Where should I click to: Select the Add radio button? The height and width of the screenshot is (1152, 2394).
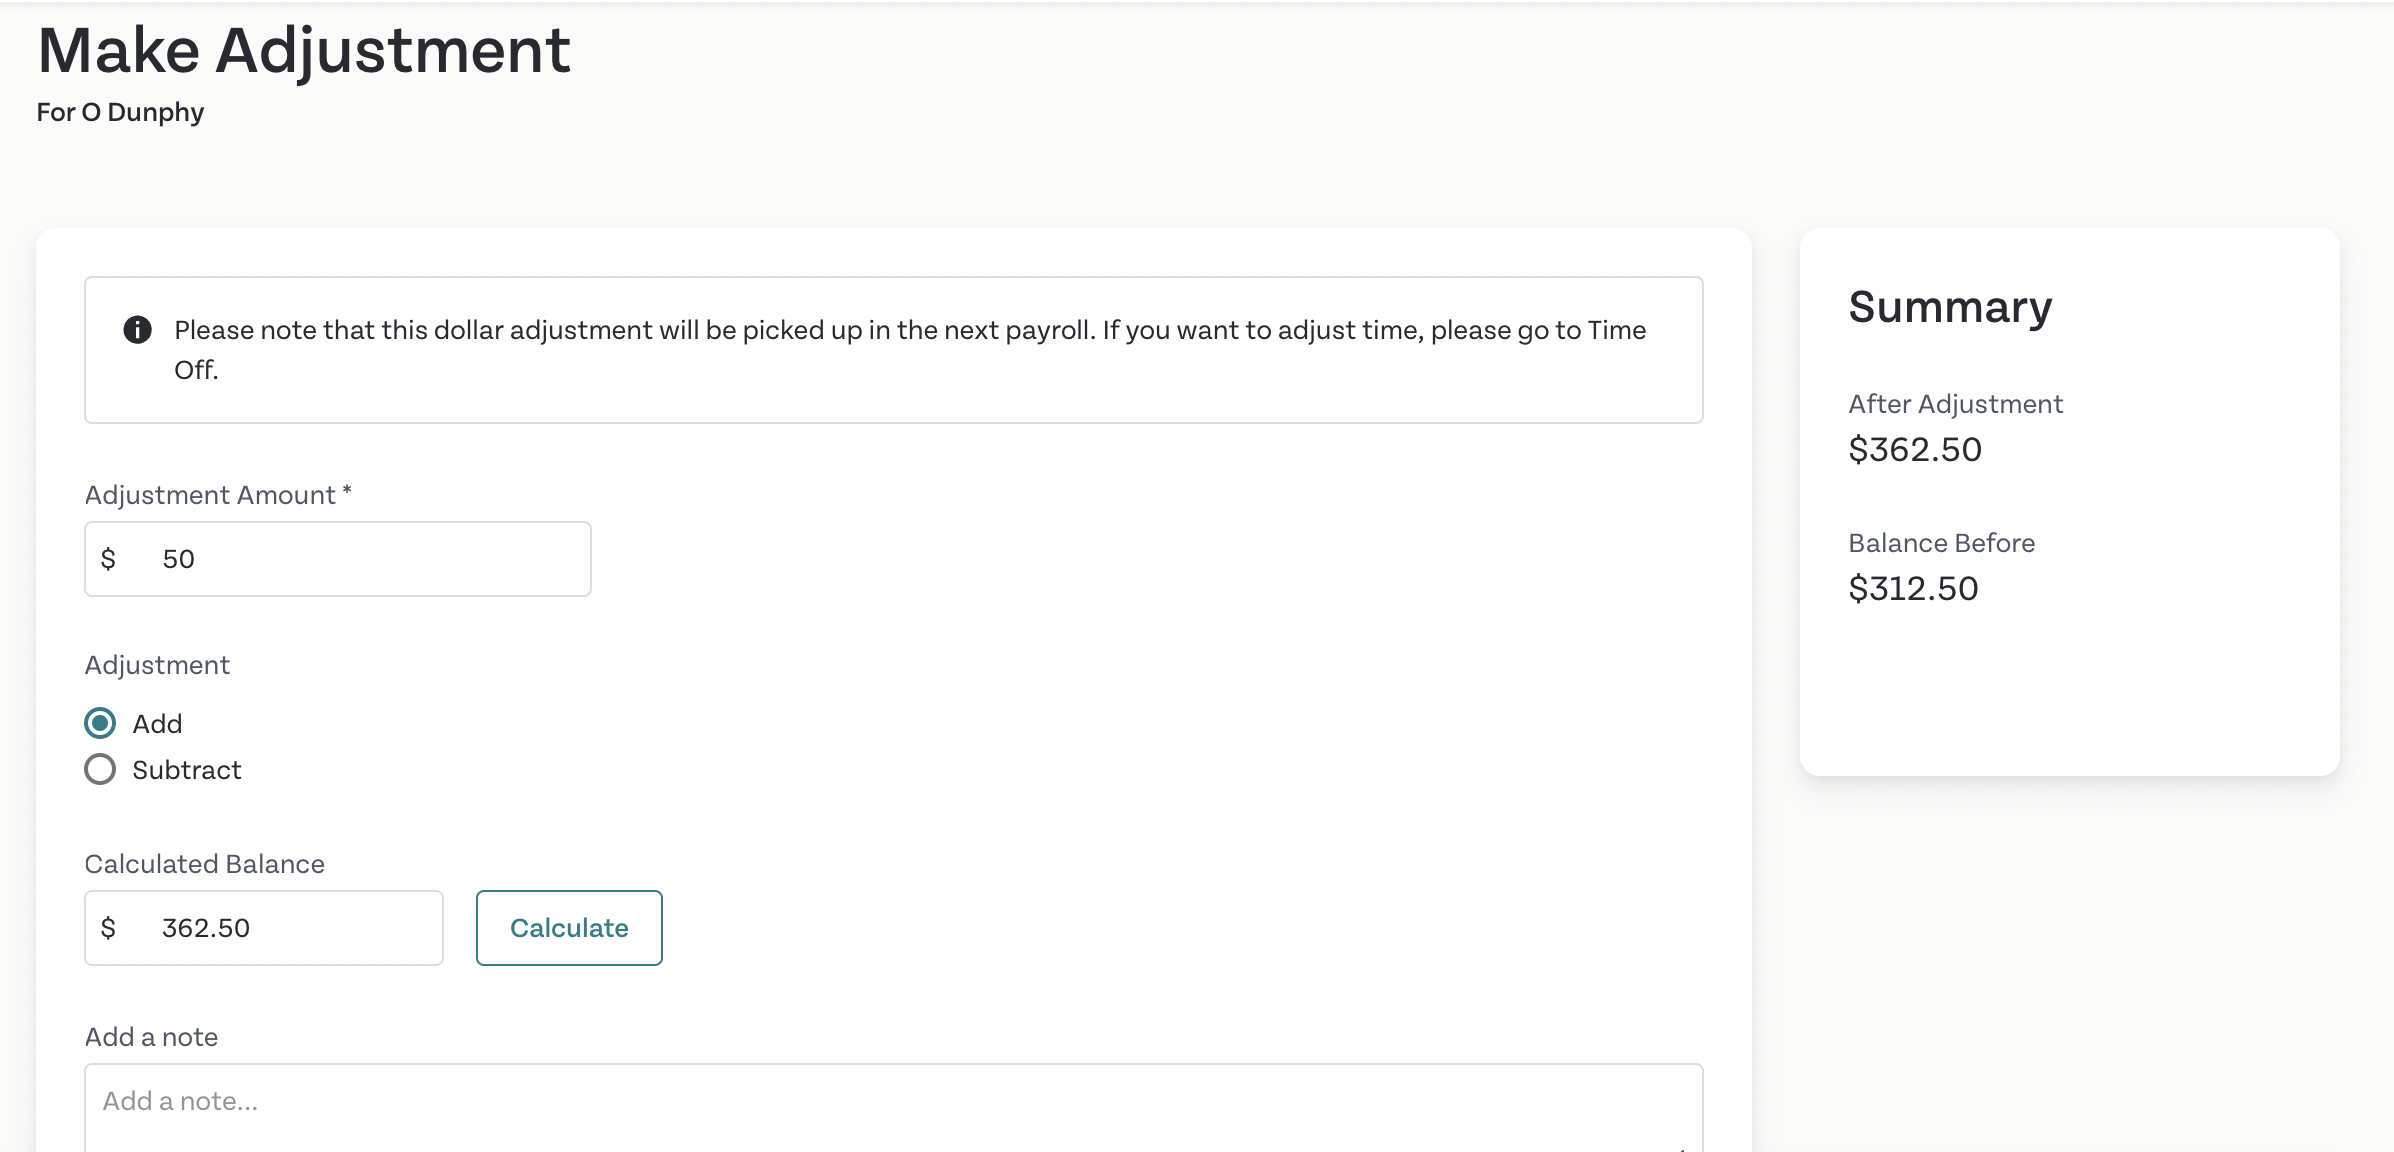tap(100, 723)
